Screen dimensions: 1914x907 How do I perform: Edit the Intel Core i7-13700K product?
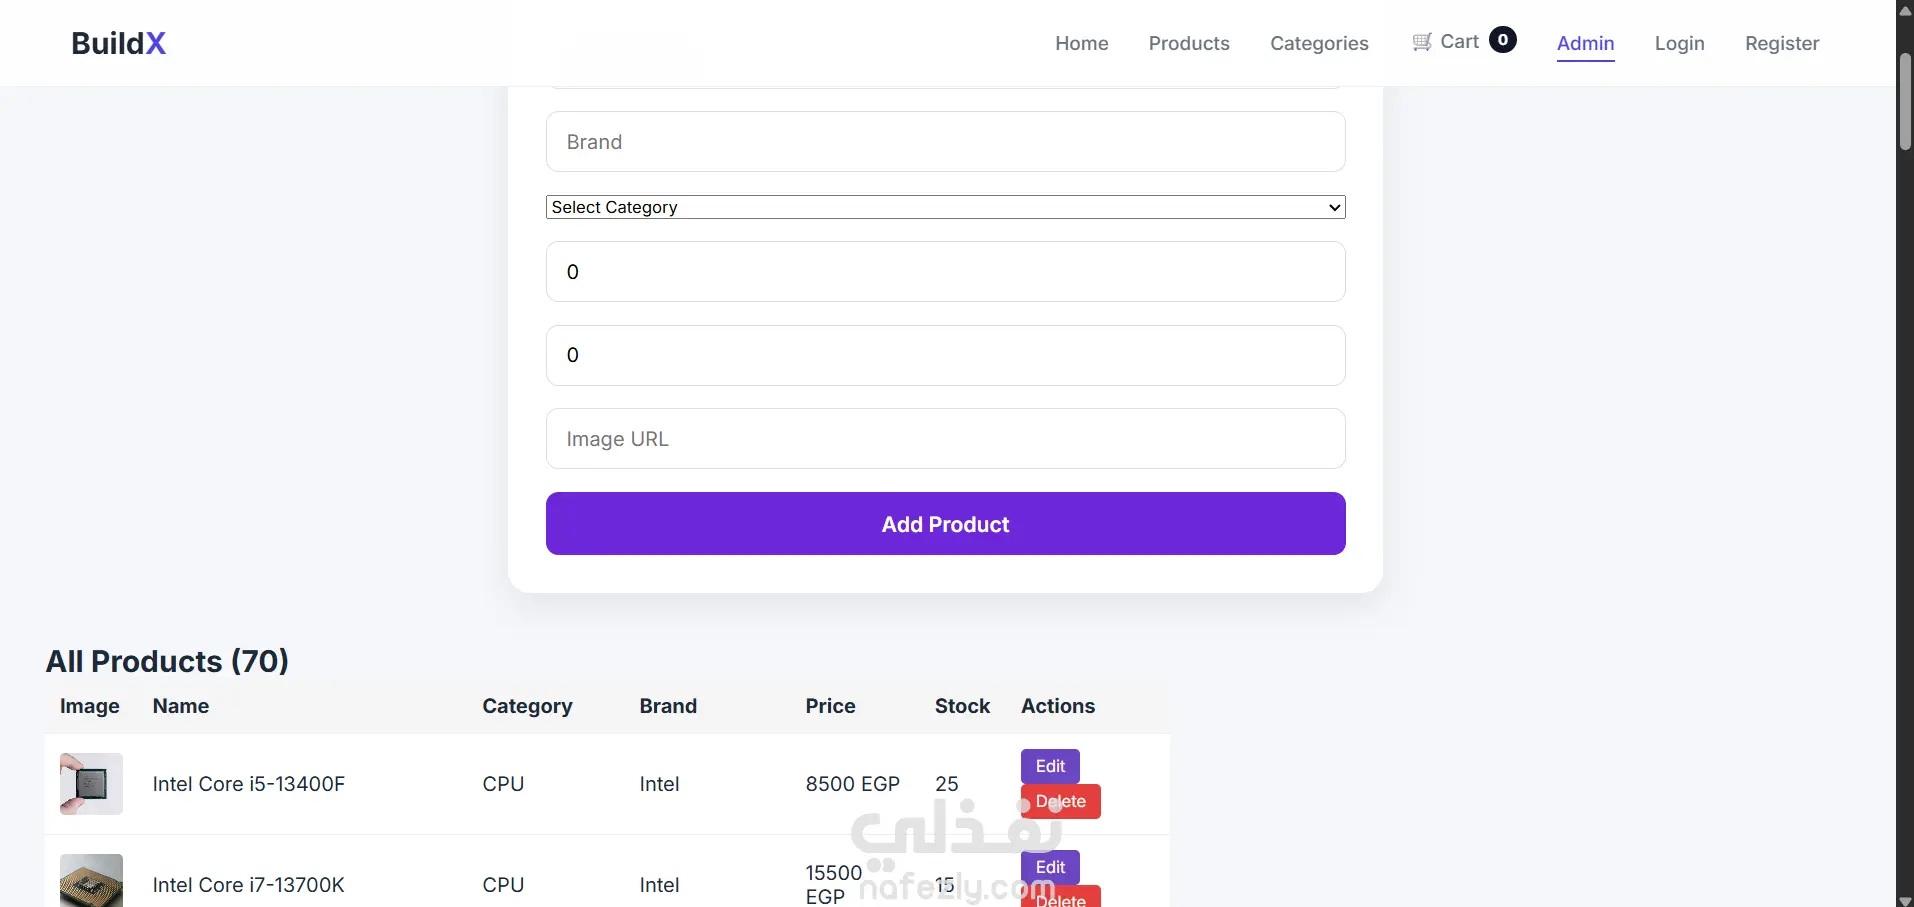click(1050, 867)
